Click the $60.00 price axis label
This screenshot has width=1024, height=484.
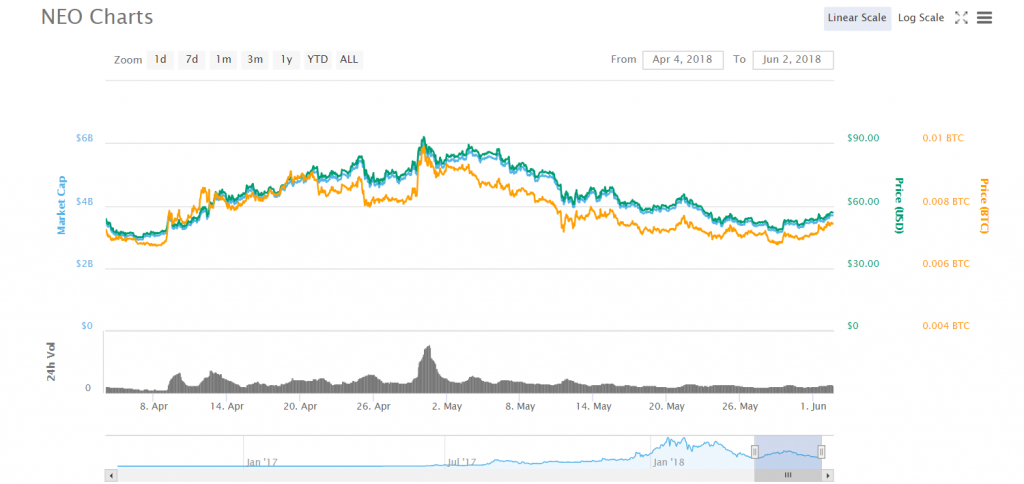[863, 201]
